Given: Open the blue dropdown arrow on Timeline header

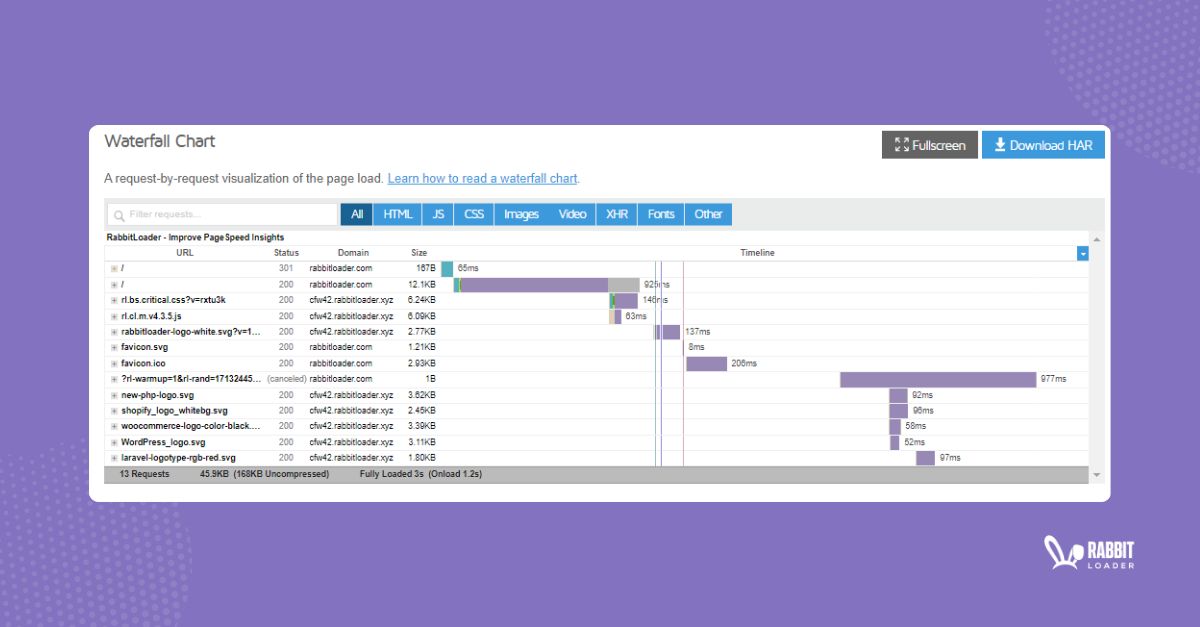Looking at the screenshot, I should coord(1082,252).
